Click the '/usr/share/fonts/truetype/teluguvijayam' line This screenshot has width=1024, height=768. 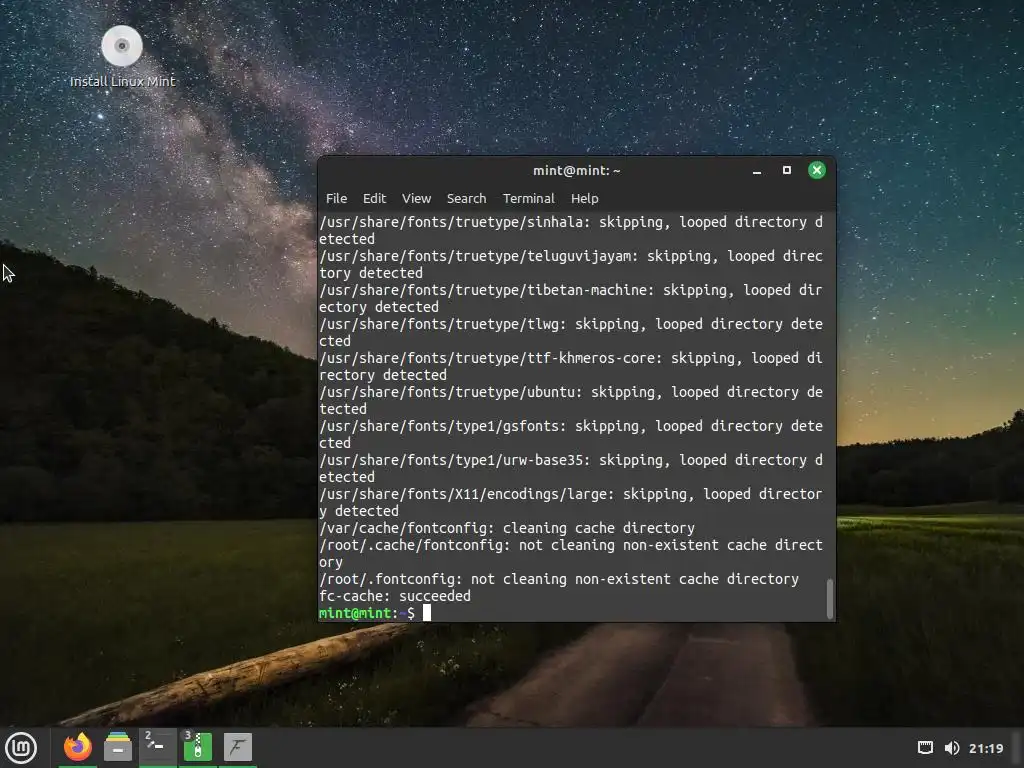pyautogui.click(x=571, y=264)
